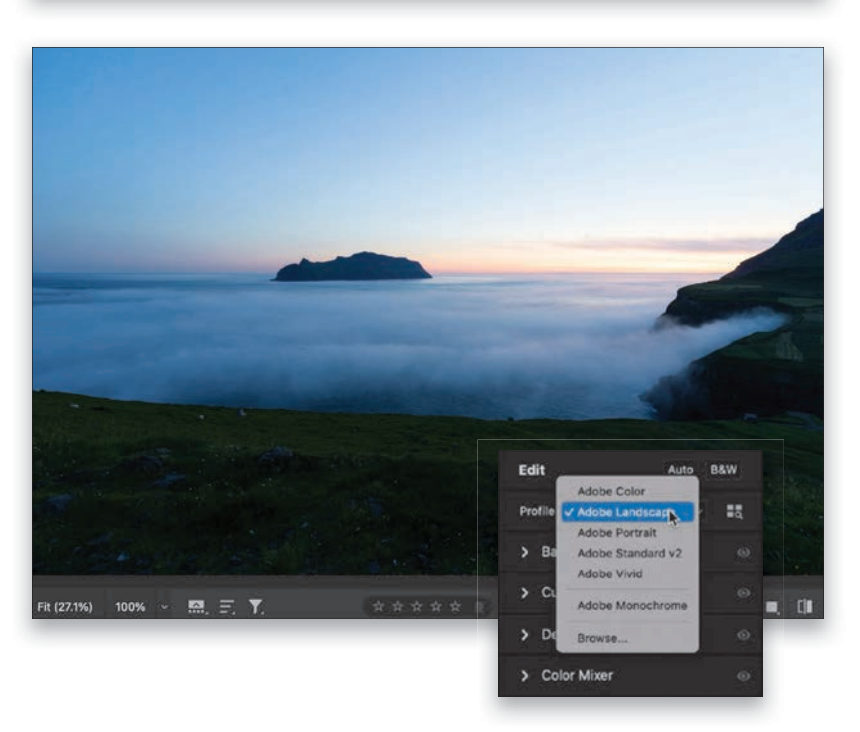Image resolution: width=860 pixels, height=732 pixels.
Task: Click the Auto button
Action: 680,469
